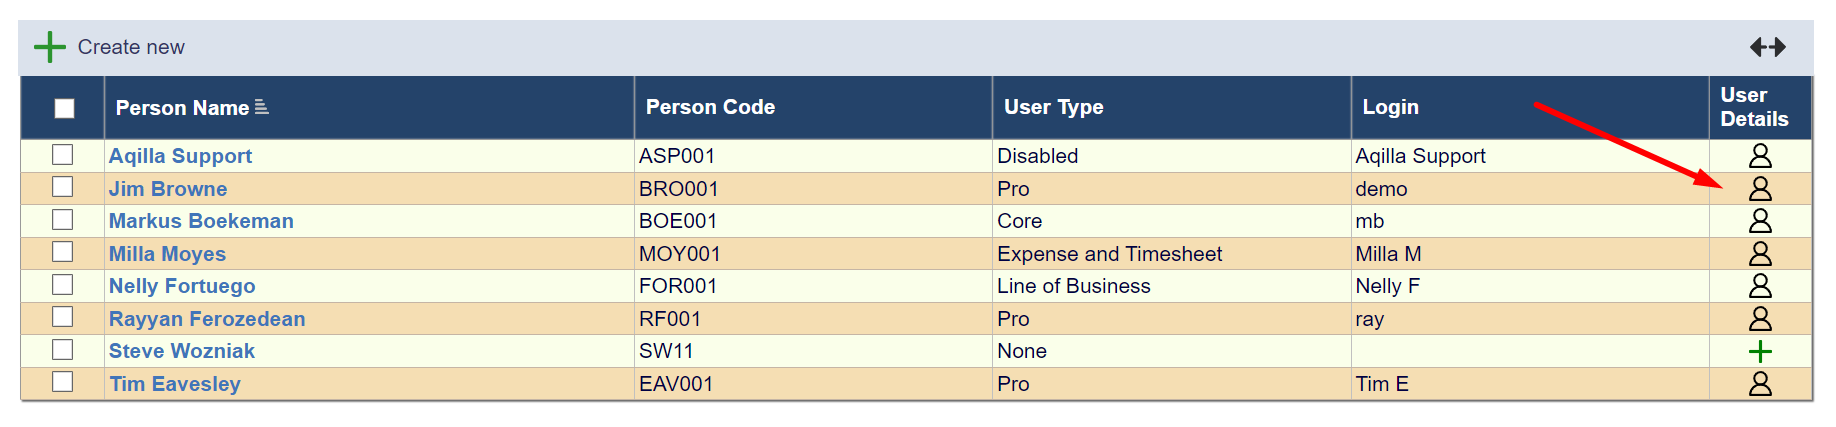Open user details for Jim Browne
Image resolution: width=1836 pixels, height=427 pixels.
click(x=1760, y=189)
